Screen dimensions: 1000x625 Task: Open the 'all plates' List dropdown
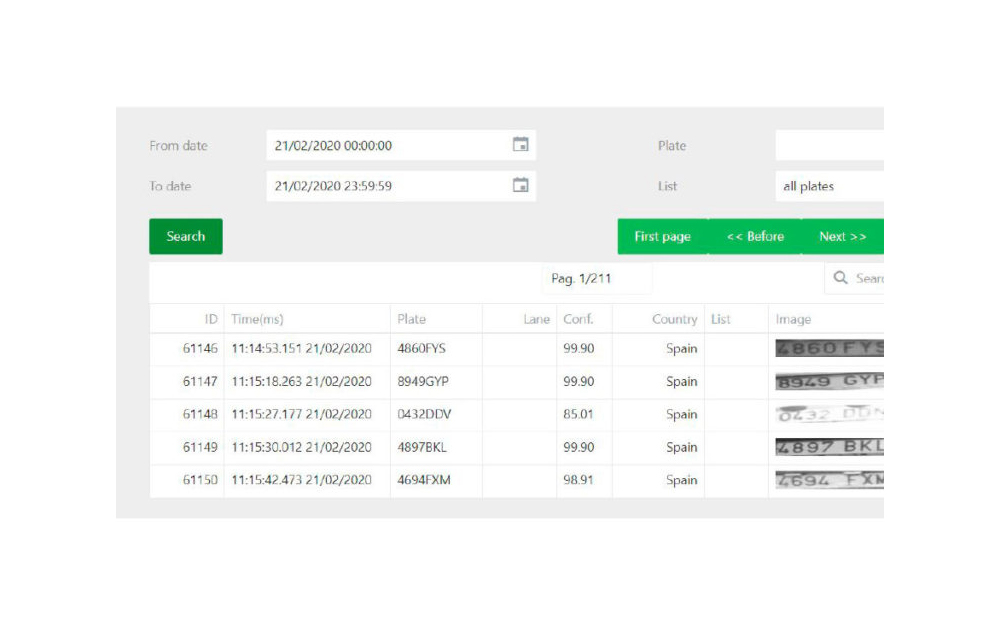(x=829, y=186)
